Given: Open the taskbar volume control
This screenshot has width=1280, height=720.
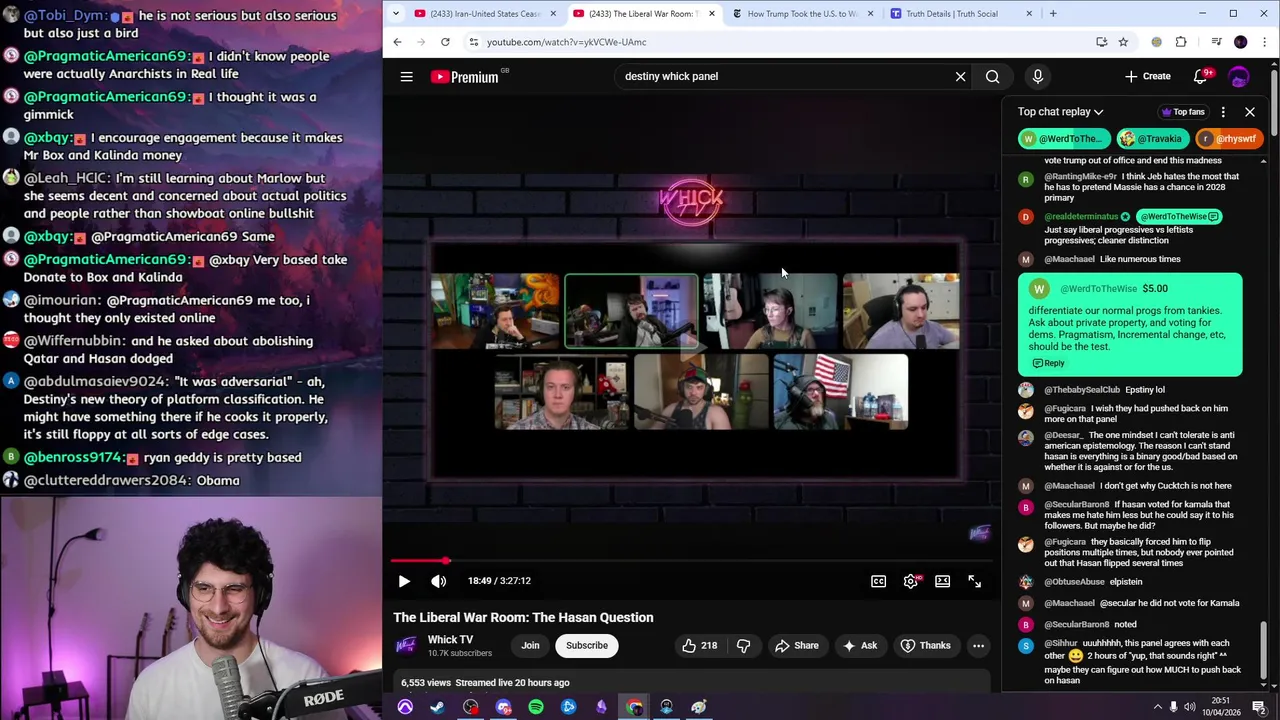Looking at the screenshot, I should click(x=1190, y=707).
